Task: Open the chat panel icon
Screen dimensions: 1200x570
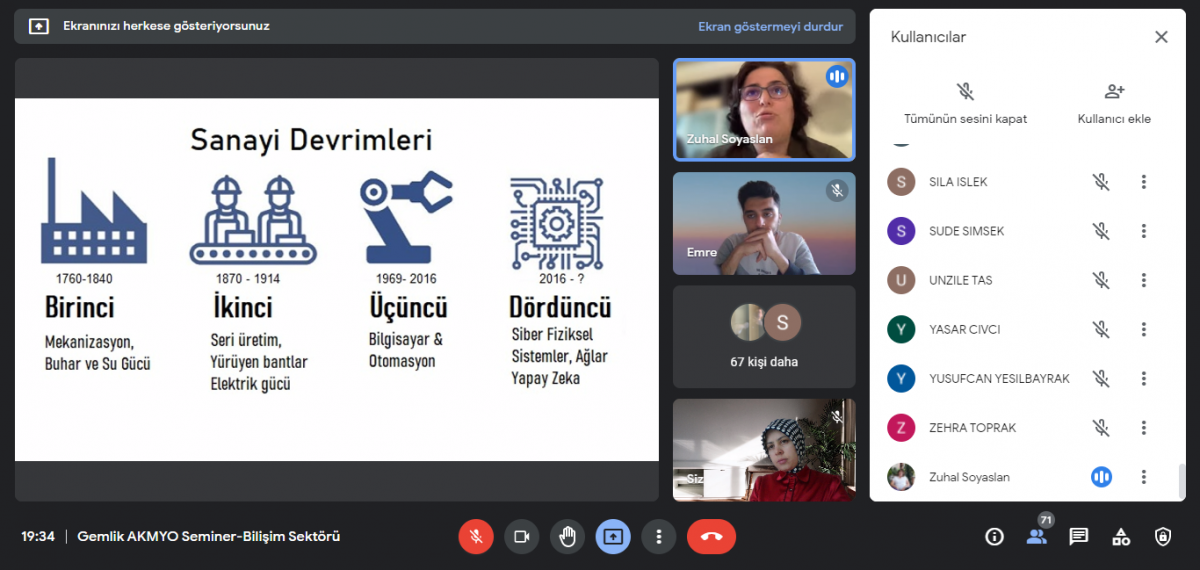Action: click(1079, 537)
